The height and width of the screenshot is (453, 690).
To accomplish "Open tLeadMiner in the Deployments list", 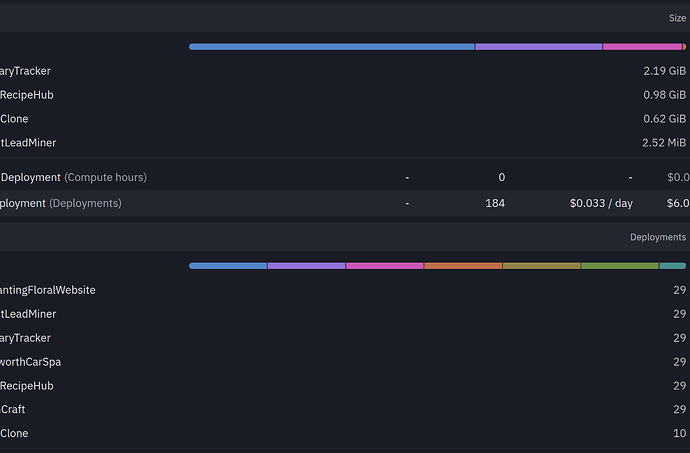I will [345, 314].
